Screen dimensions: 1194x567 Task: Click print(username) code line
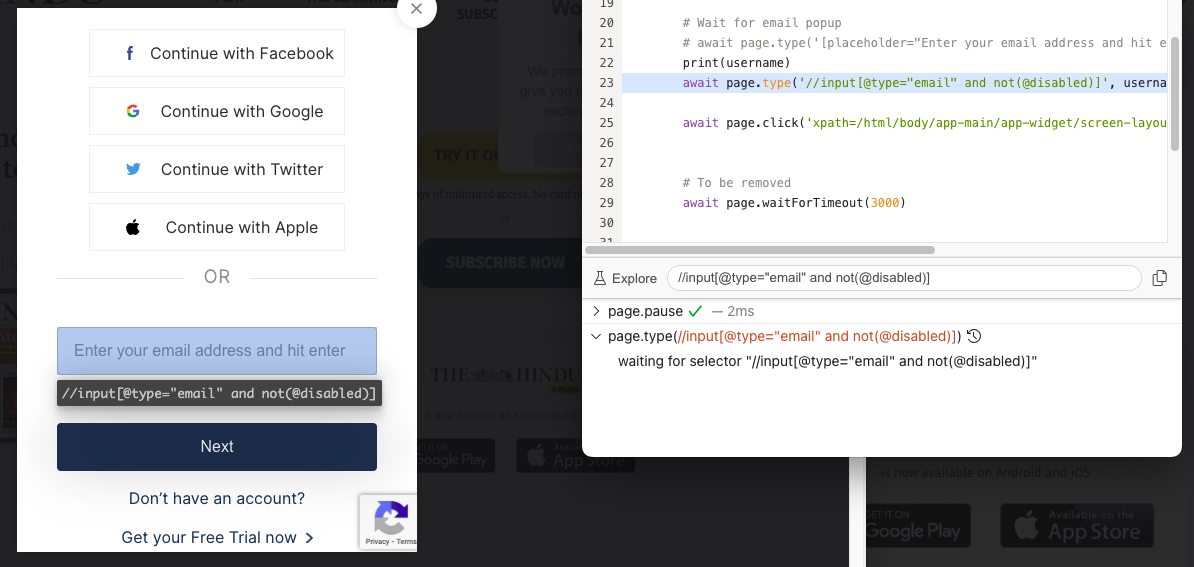click(x=736, y=62)
